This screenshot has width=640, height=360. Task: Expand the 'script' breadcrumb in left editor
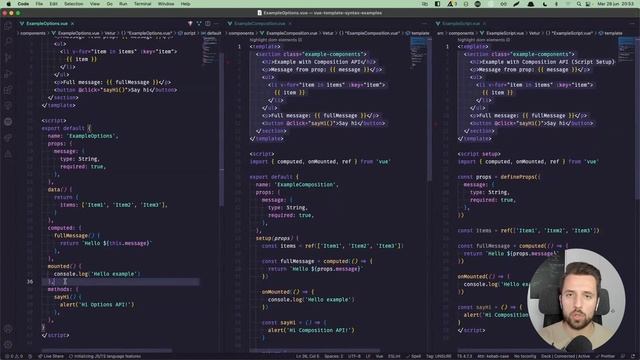click(188, 33)
